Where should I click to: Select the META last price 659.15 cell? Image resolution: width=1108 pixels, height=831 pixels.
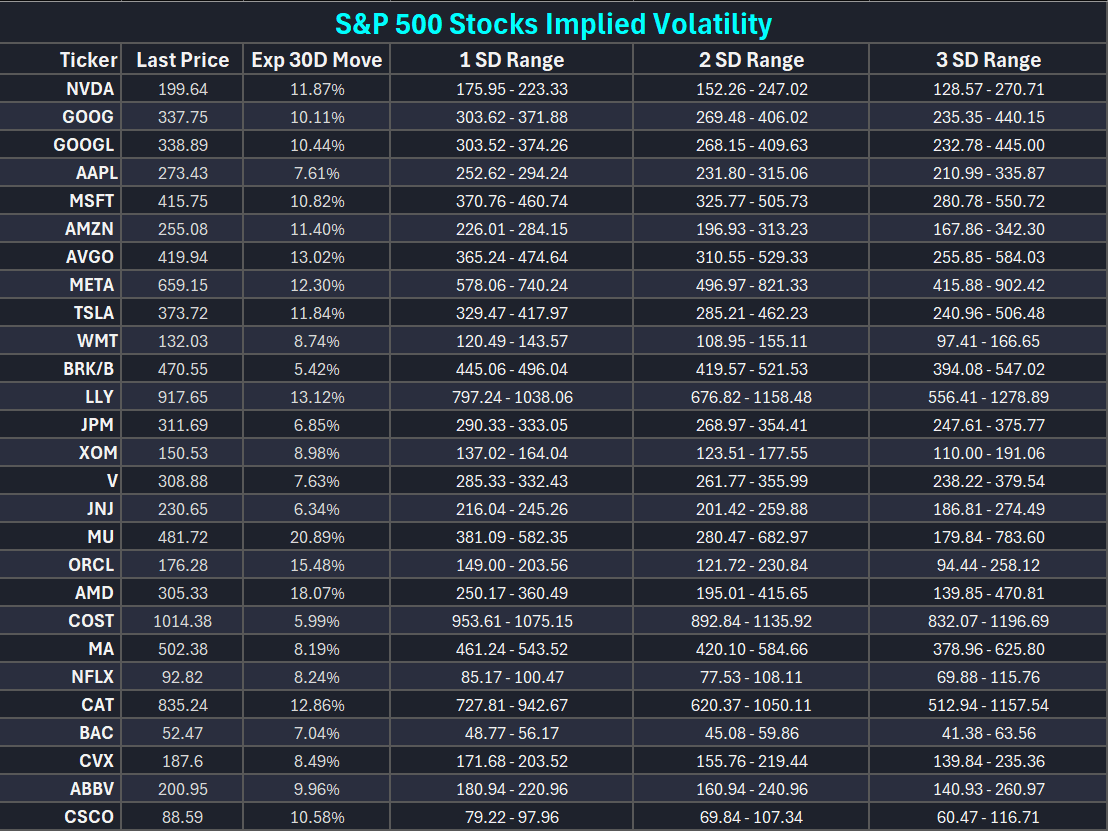183,285
